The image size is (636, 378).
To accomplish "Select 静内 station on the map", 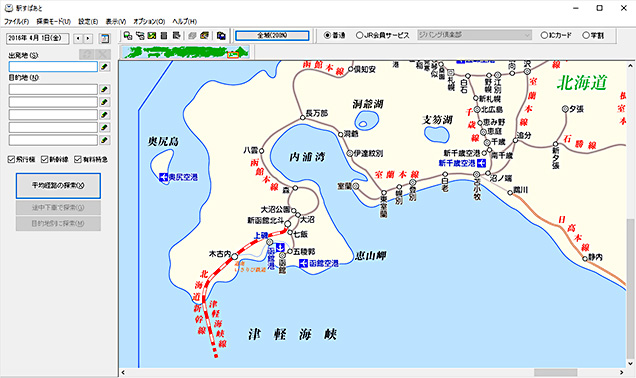I will click(585, 258).
